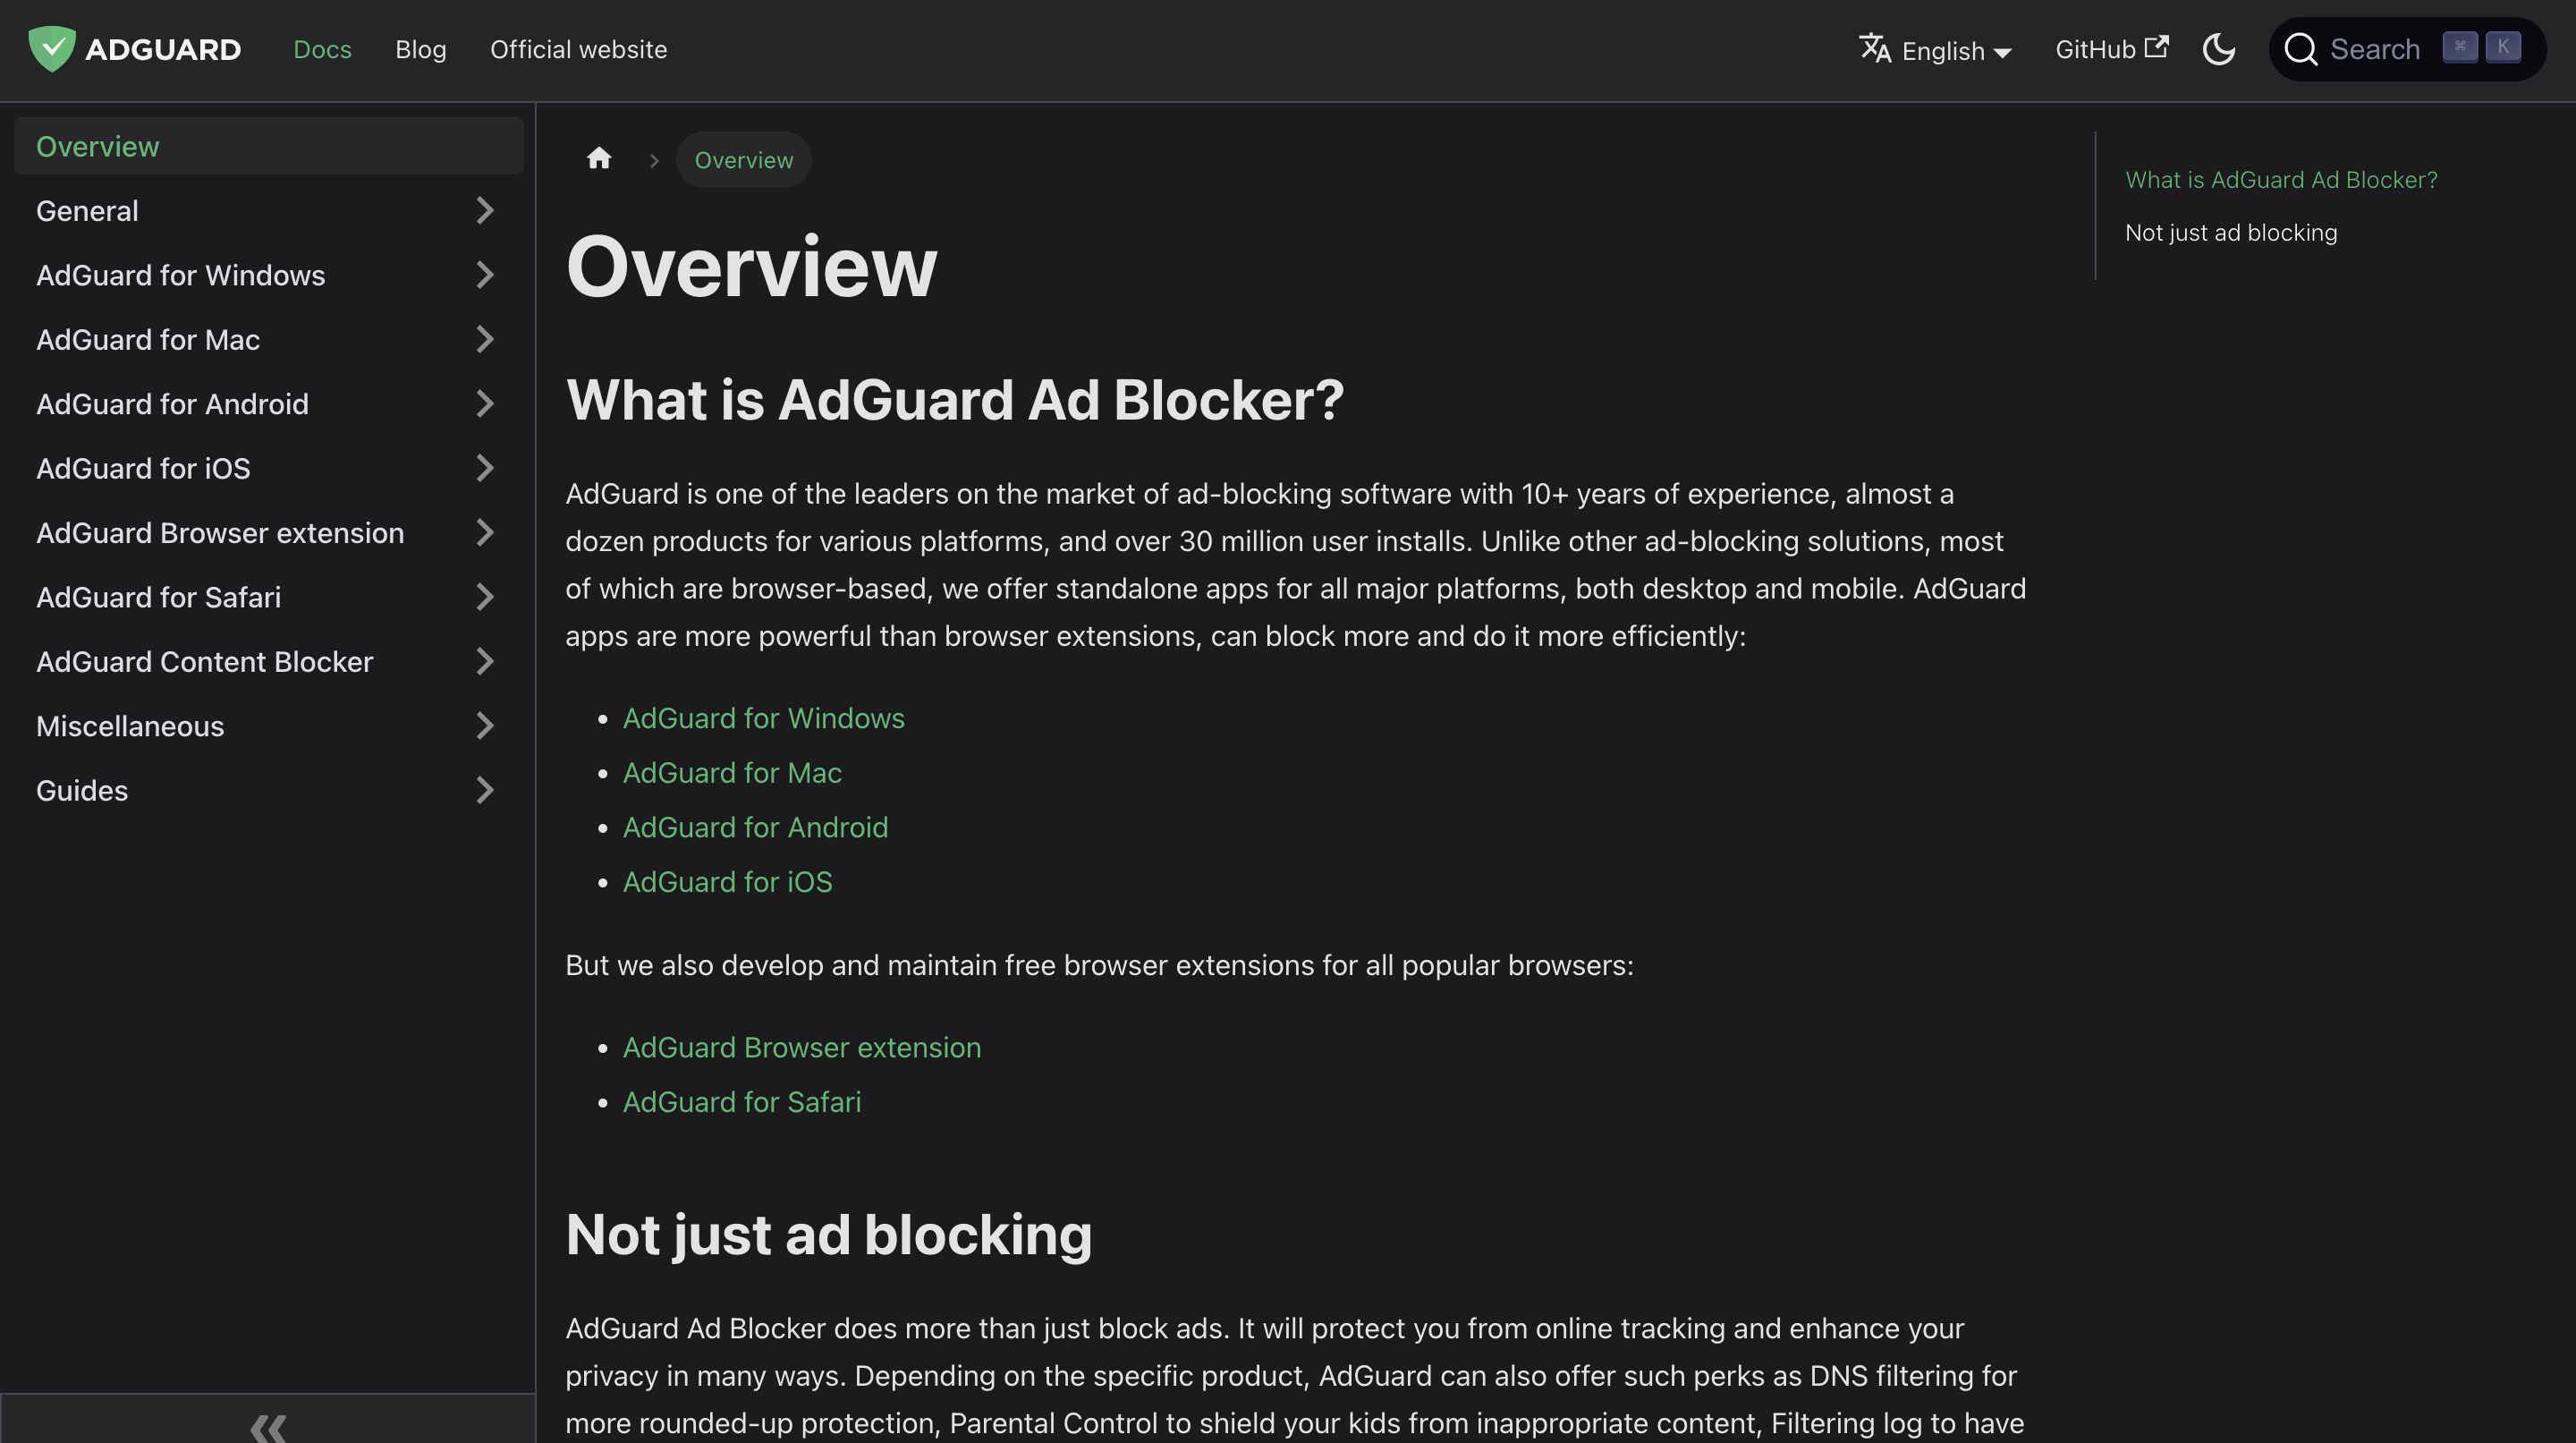The width and height of the screenshot is (2576, 1443).
Task: Follow the AdGuard for Safari article link
Action: (741, 1102)
